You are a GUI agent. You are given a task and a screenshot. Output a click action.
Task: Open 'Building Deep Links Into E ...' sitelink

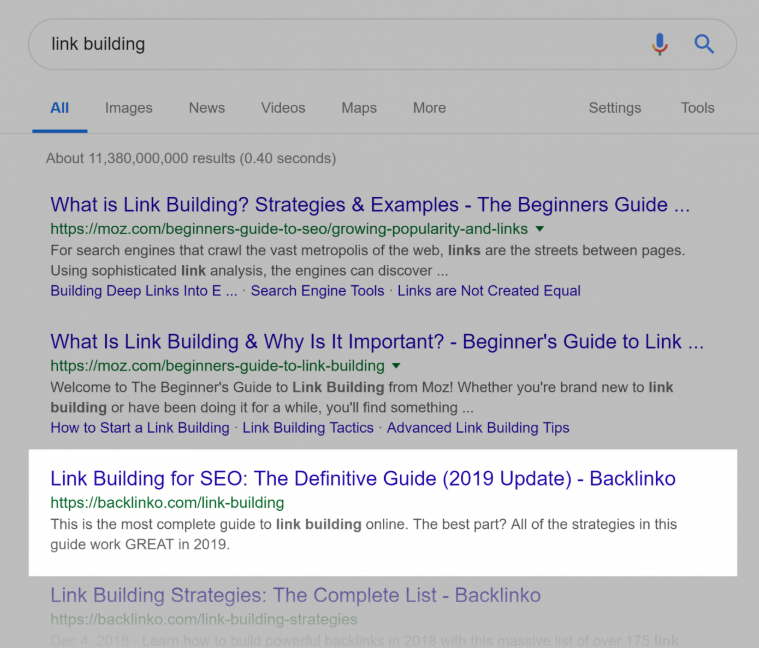coord(144,291)
